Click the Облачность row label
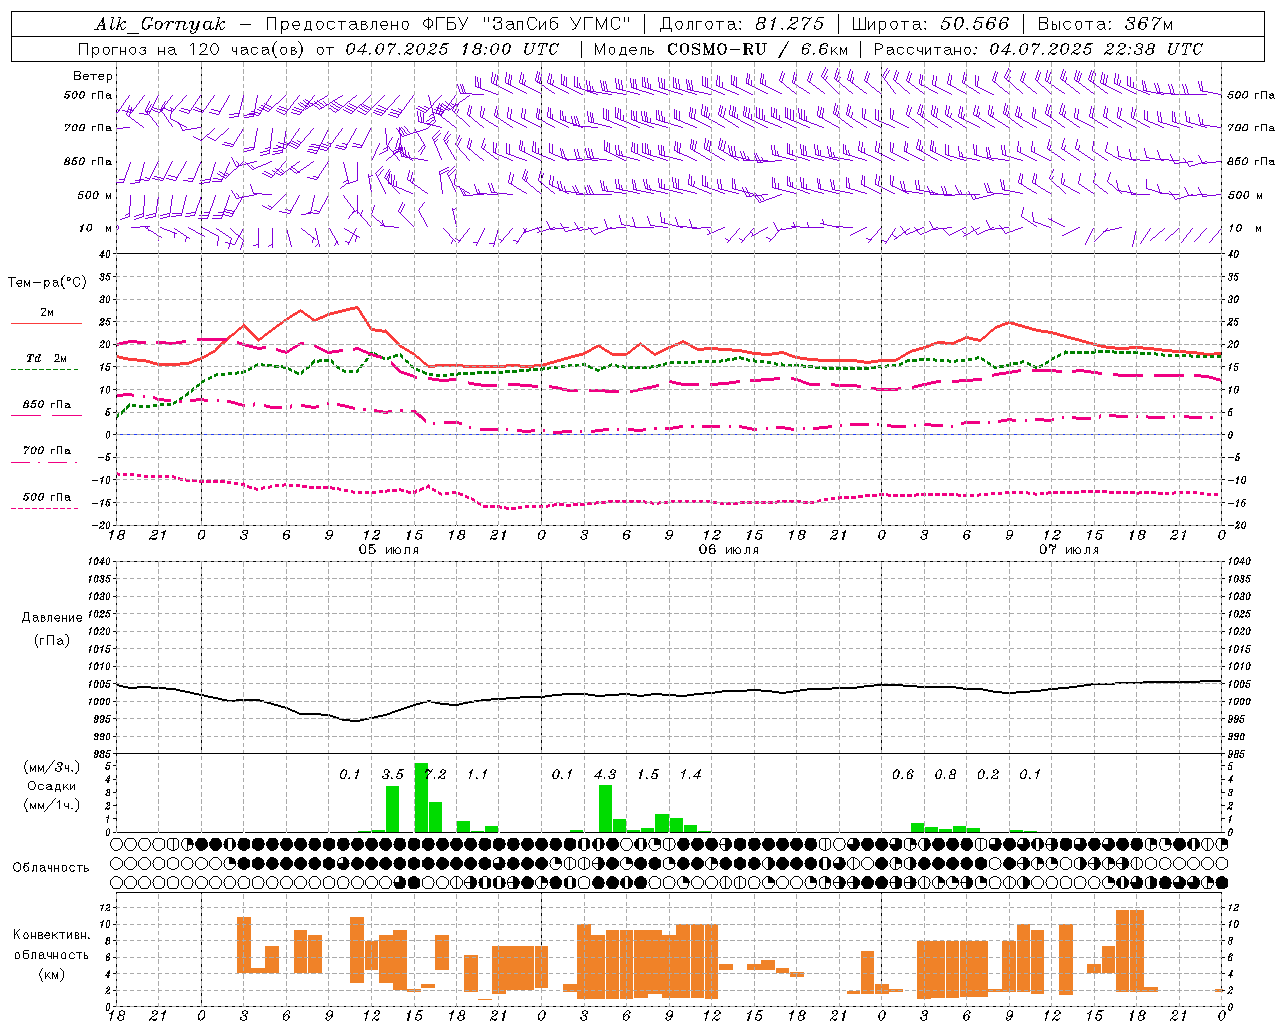Viewport: 1280px width, 1024px height. tap(51, 868)
